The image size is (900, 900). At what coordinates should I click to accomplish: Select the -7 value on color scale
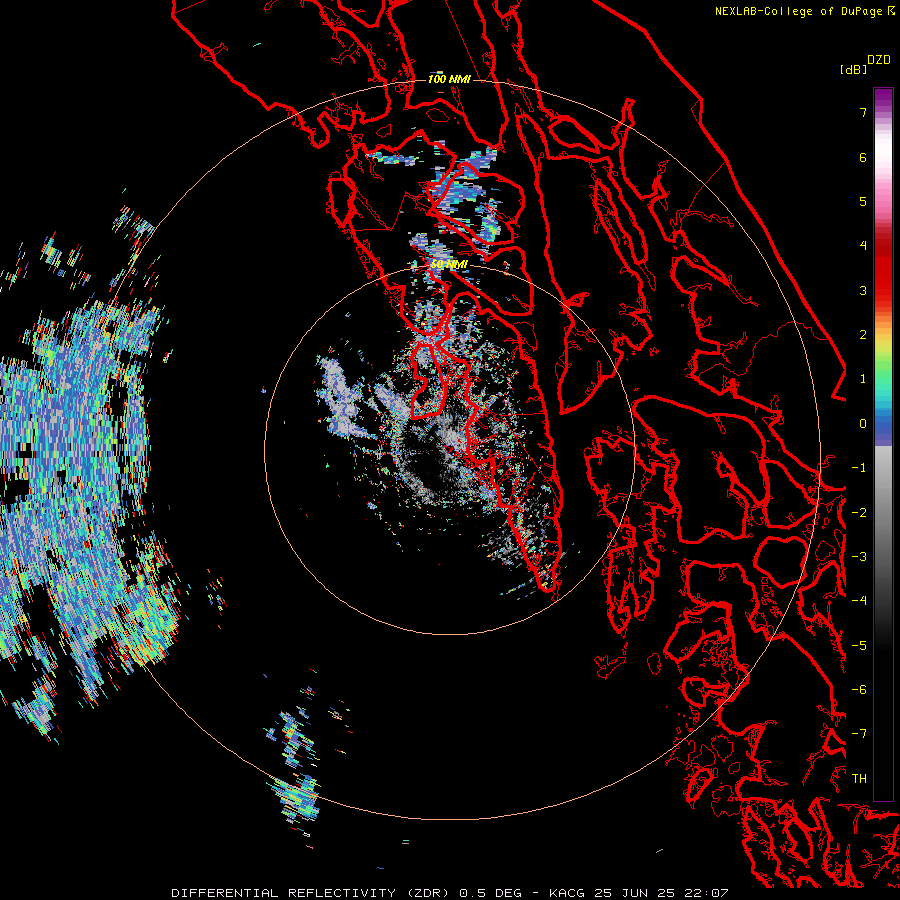point(859,734)
